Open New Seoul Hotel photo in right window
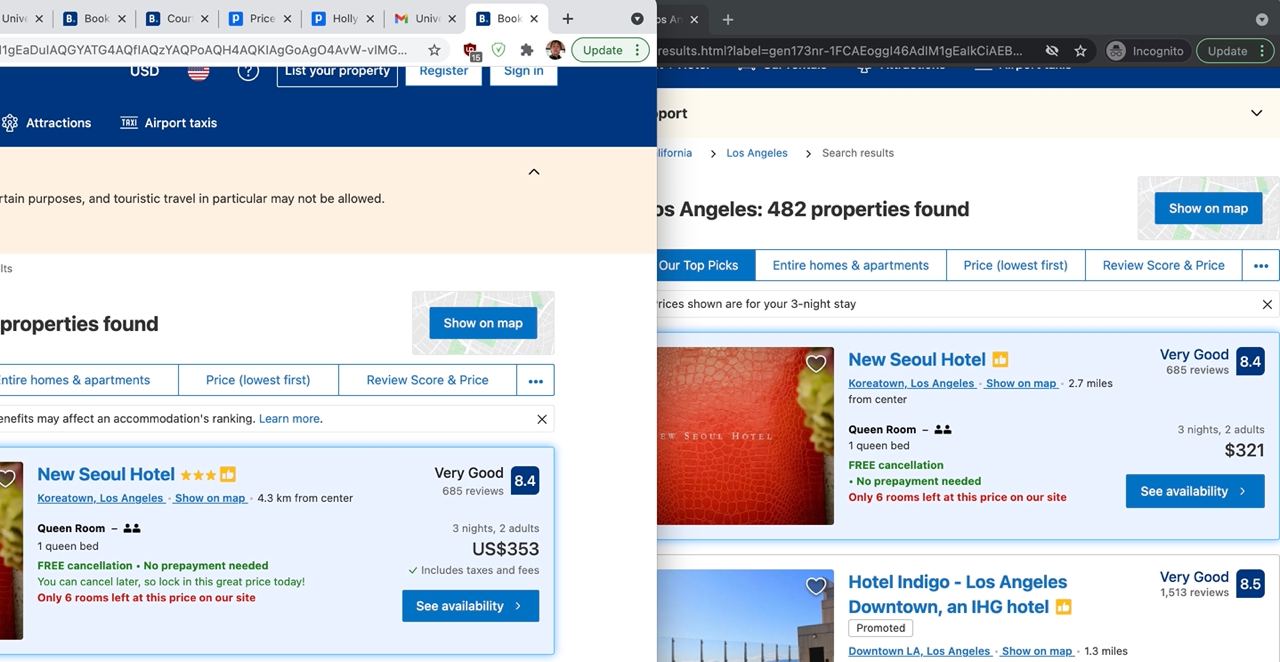This screenshot has width=1280, height=662. pyautogui.click(x=745, y=436)
